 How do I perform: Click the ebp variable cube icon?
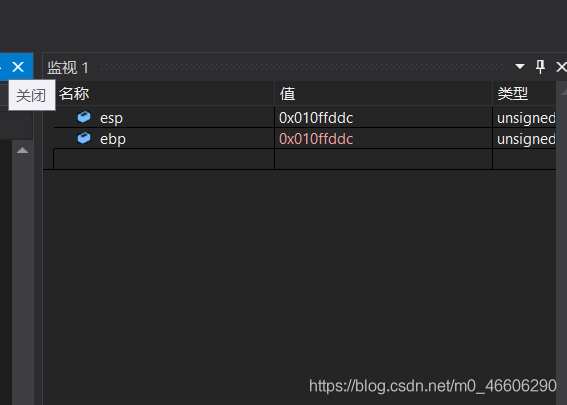click(84, 138)
